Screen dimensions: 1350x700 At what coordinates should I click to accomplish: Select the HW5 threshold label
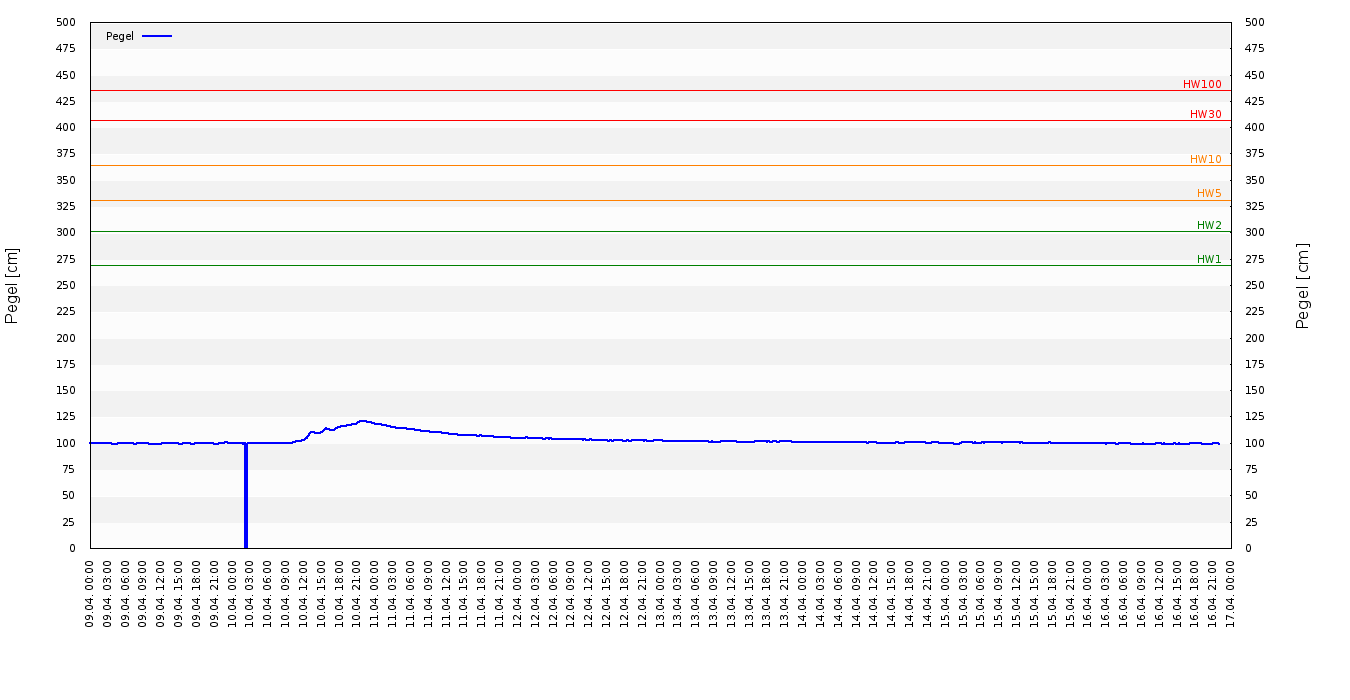(1209, 194)
